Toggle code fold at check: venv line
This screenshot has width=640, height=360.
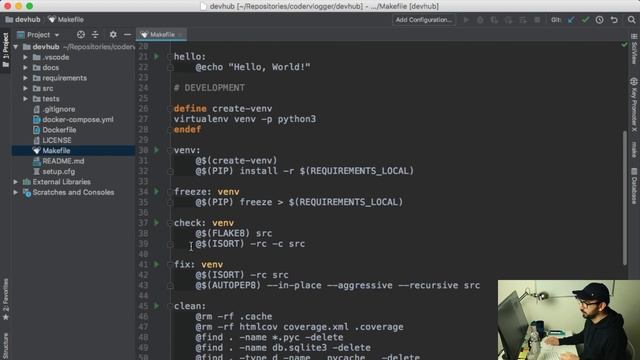click(170, 223)
